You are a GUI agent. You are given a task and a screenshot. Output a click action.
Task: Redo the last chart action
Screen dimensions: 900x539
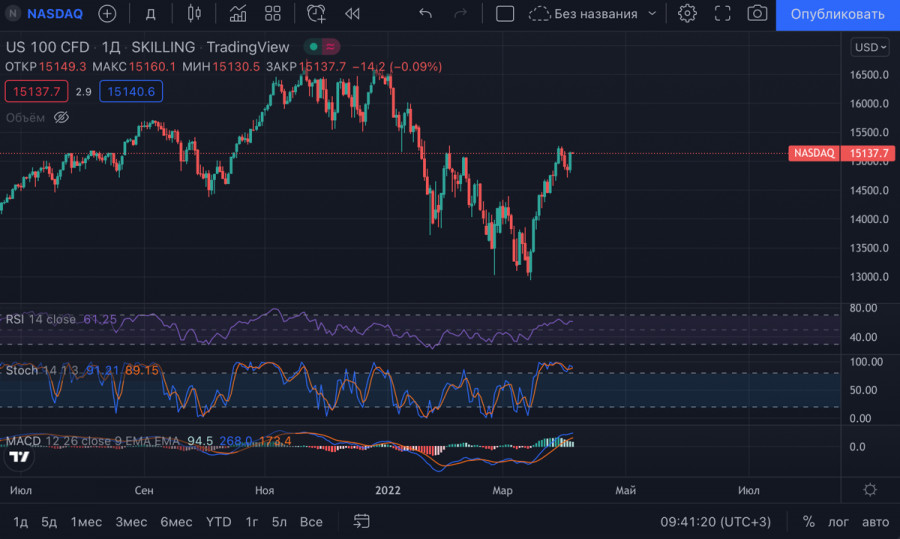[460, 13]
